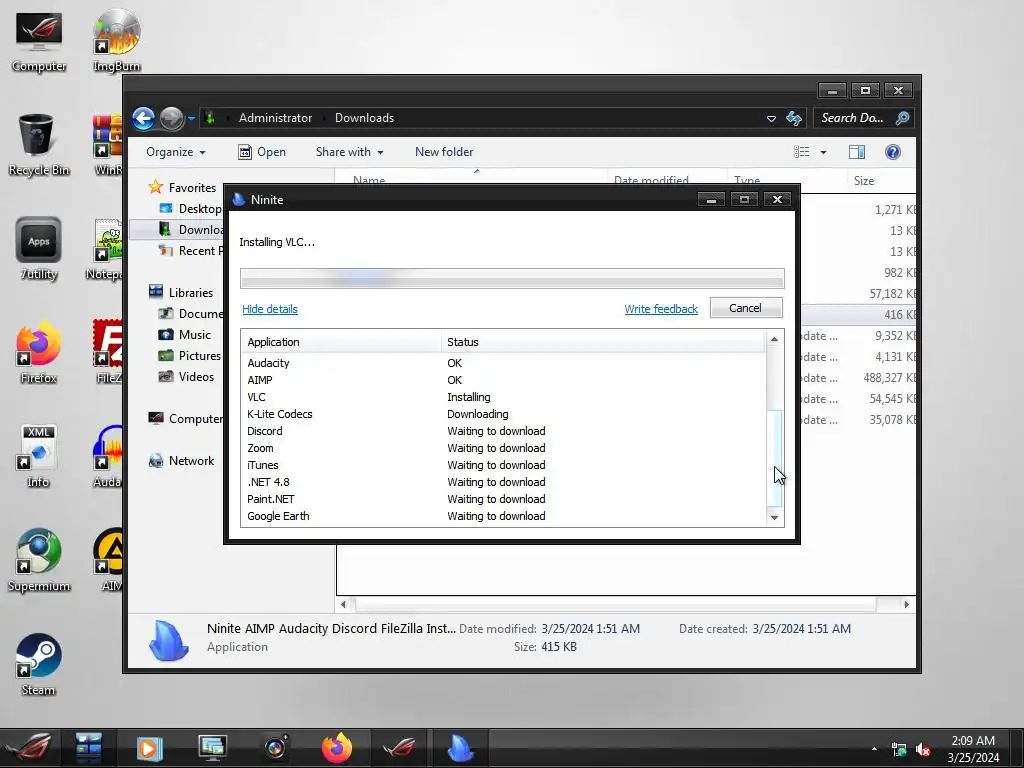Select the Google Earth row
The image size is (1024, 768).
tap(503, 516)
